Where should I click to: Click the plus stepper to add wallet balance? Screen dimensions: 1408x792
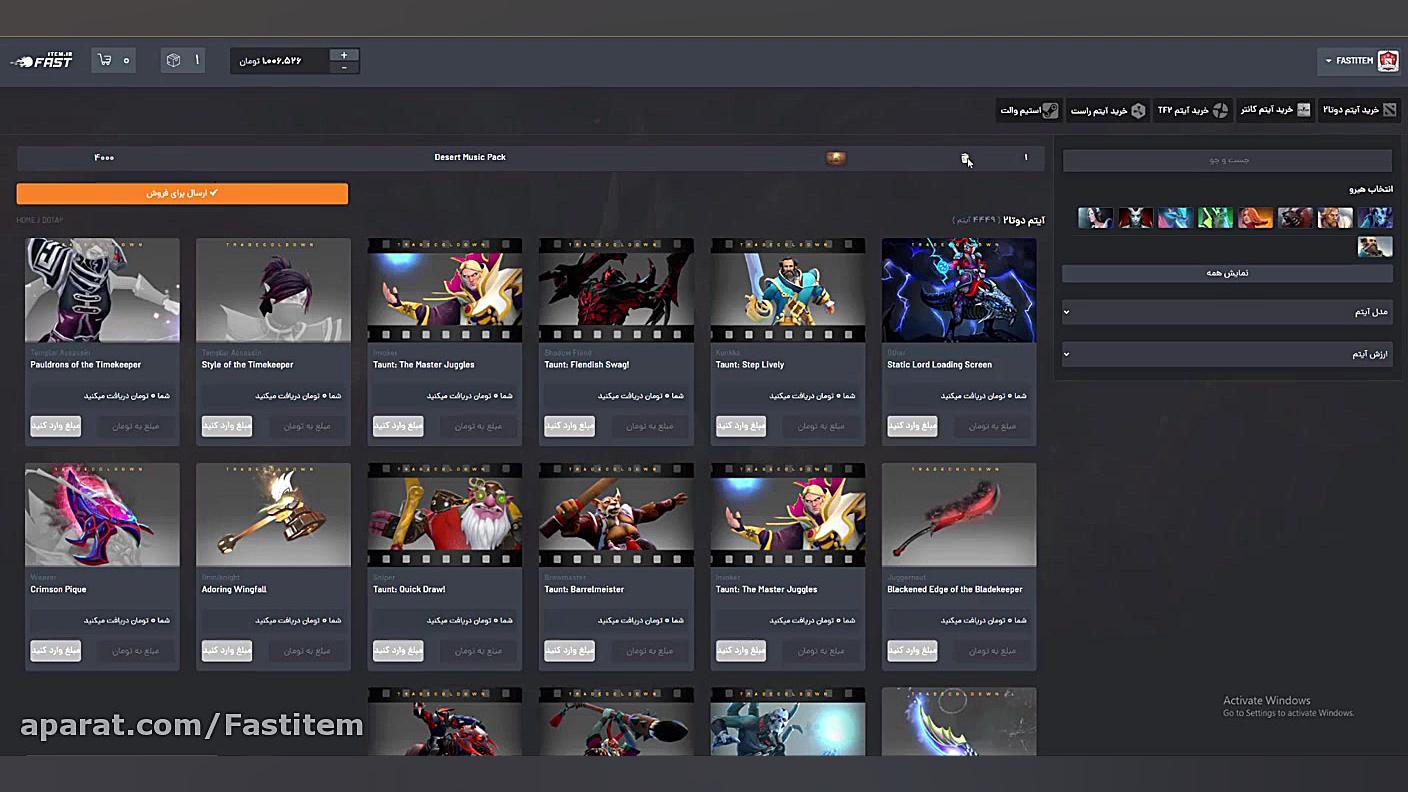[344, 55]
